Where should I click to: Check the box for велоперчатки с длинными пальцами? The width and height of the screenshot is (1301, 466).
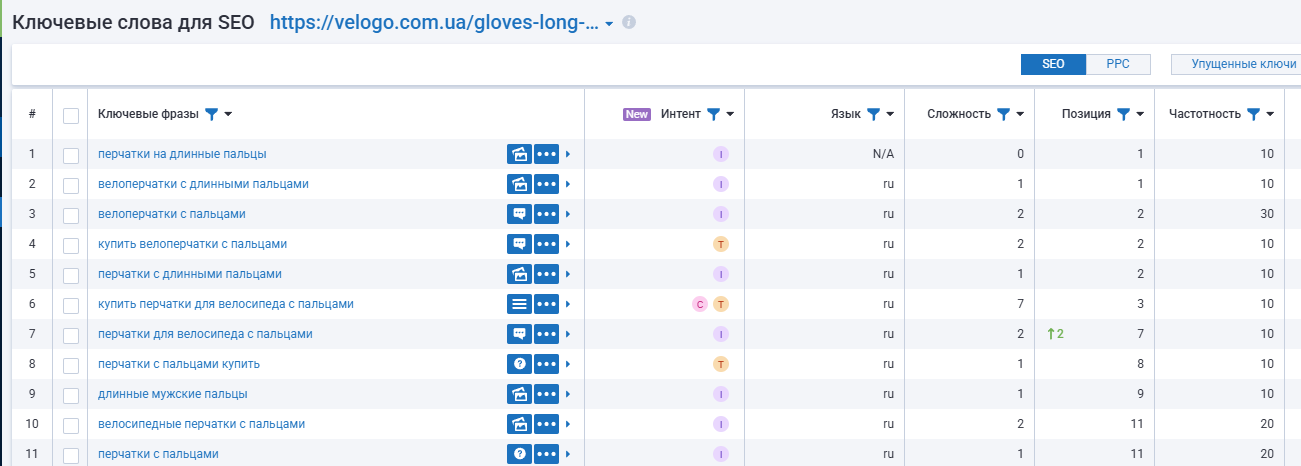click(x=71, y=185)
